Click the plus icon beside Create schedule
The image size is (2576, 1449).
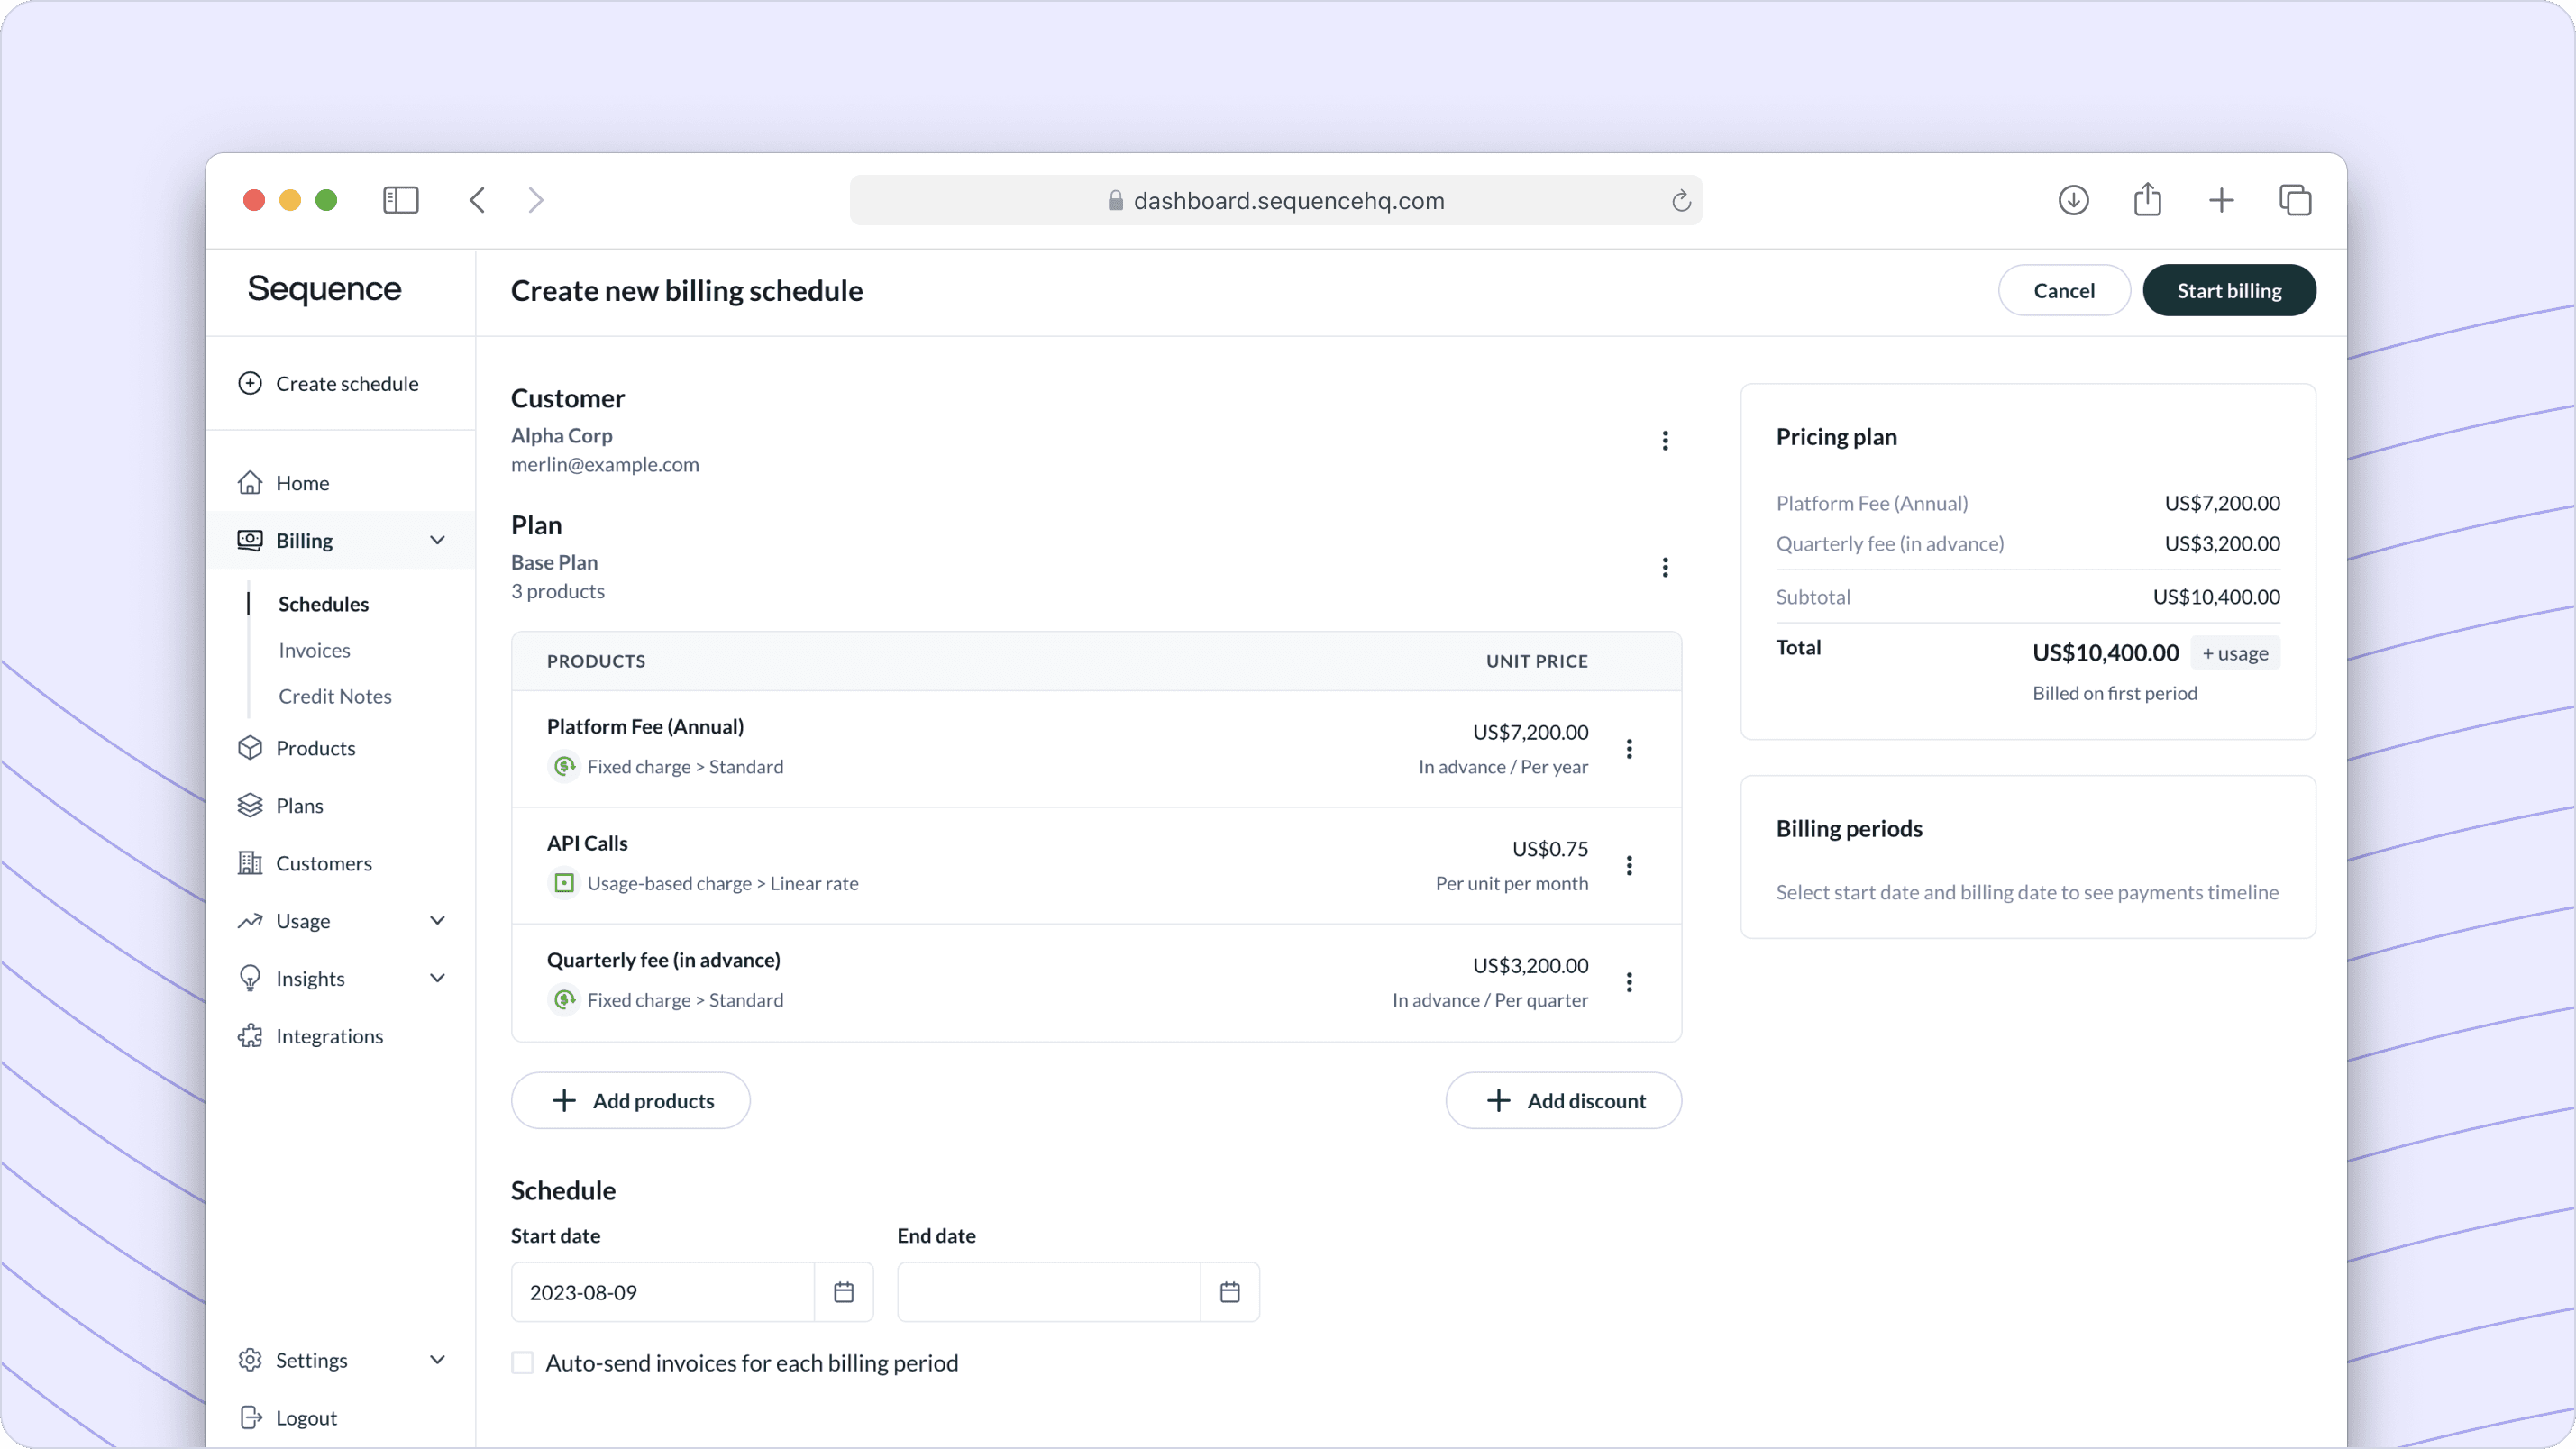point(250,384)
